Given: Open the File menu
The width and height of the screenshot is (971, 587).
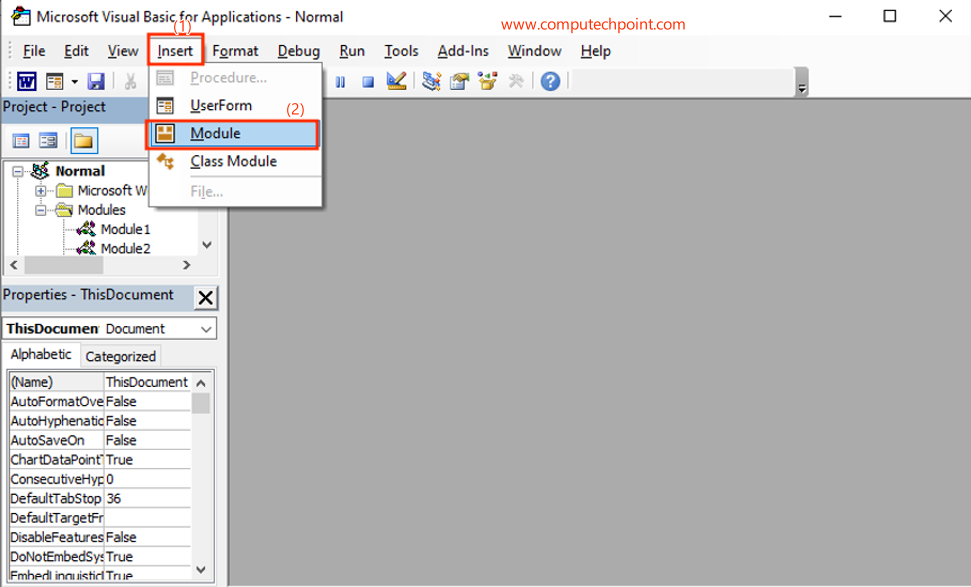Looking at the screenshot, I should (x=34, y=51).
